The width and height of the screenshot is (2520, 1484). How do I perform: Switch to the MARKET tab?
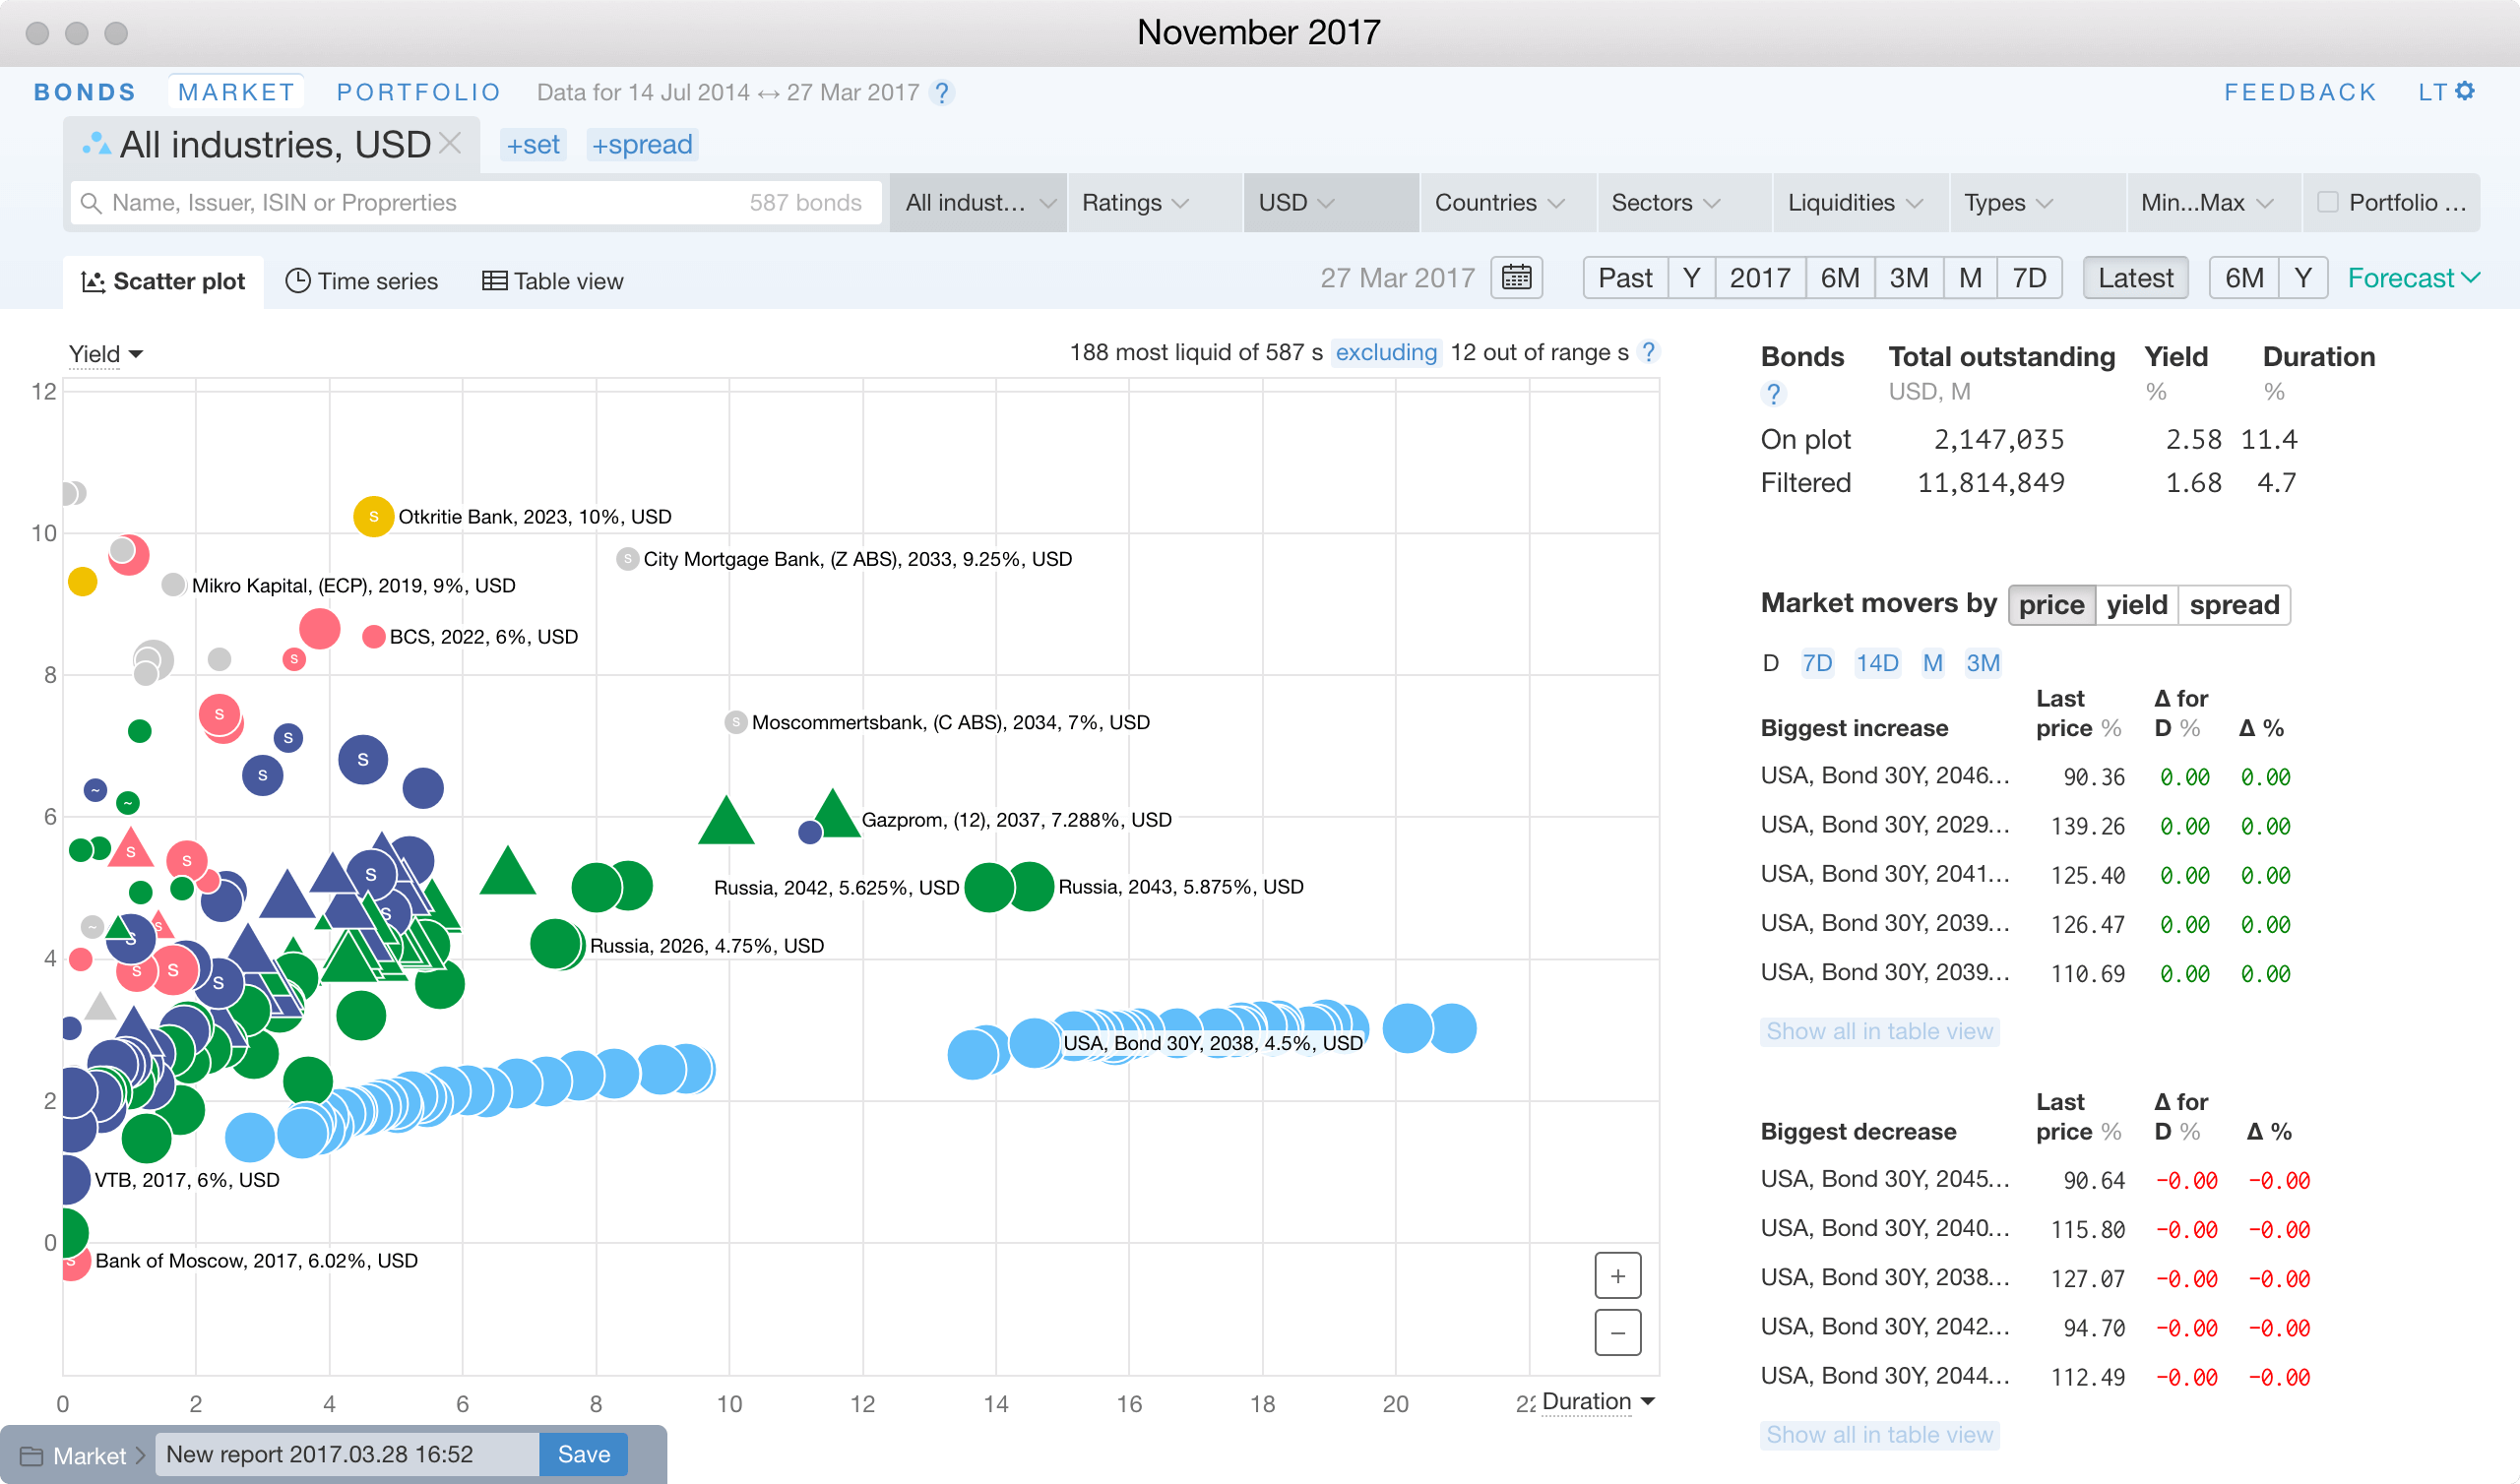pos(236,92)
